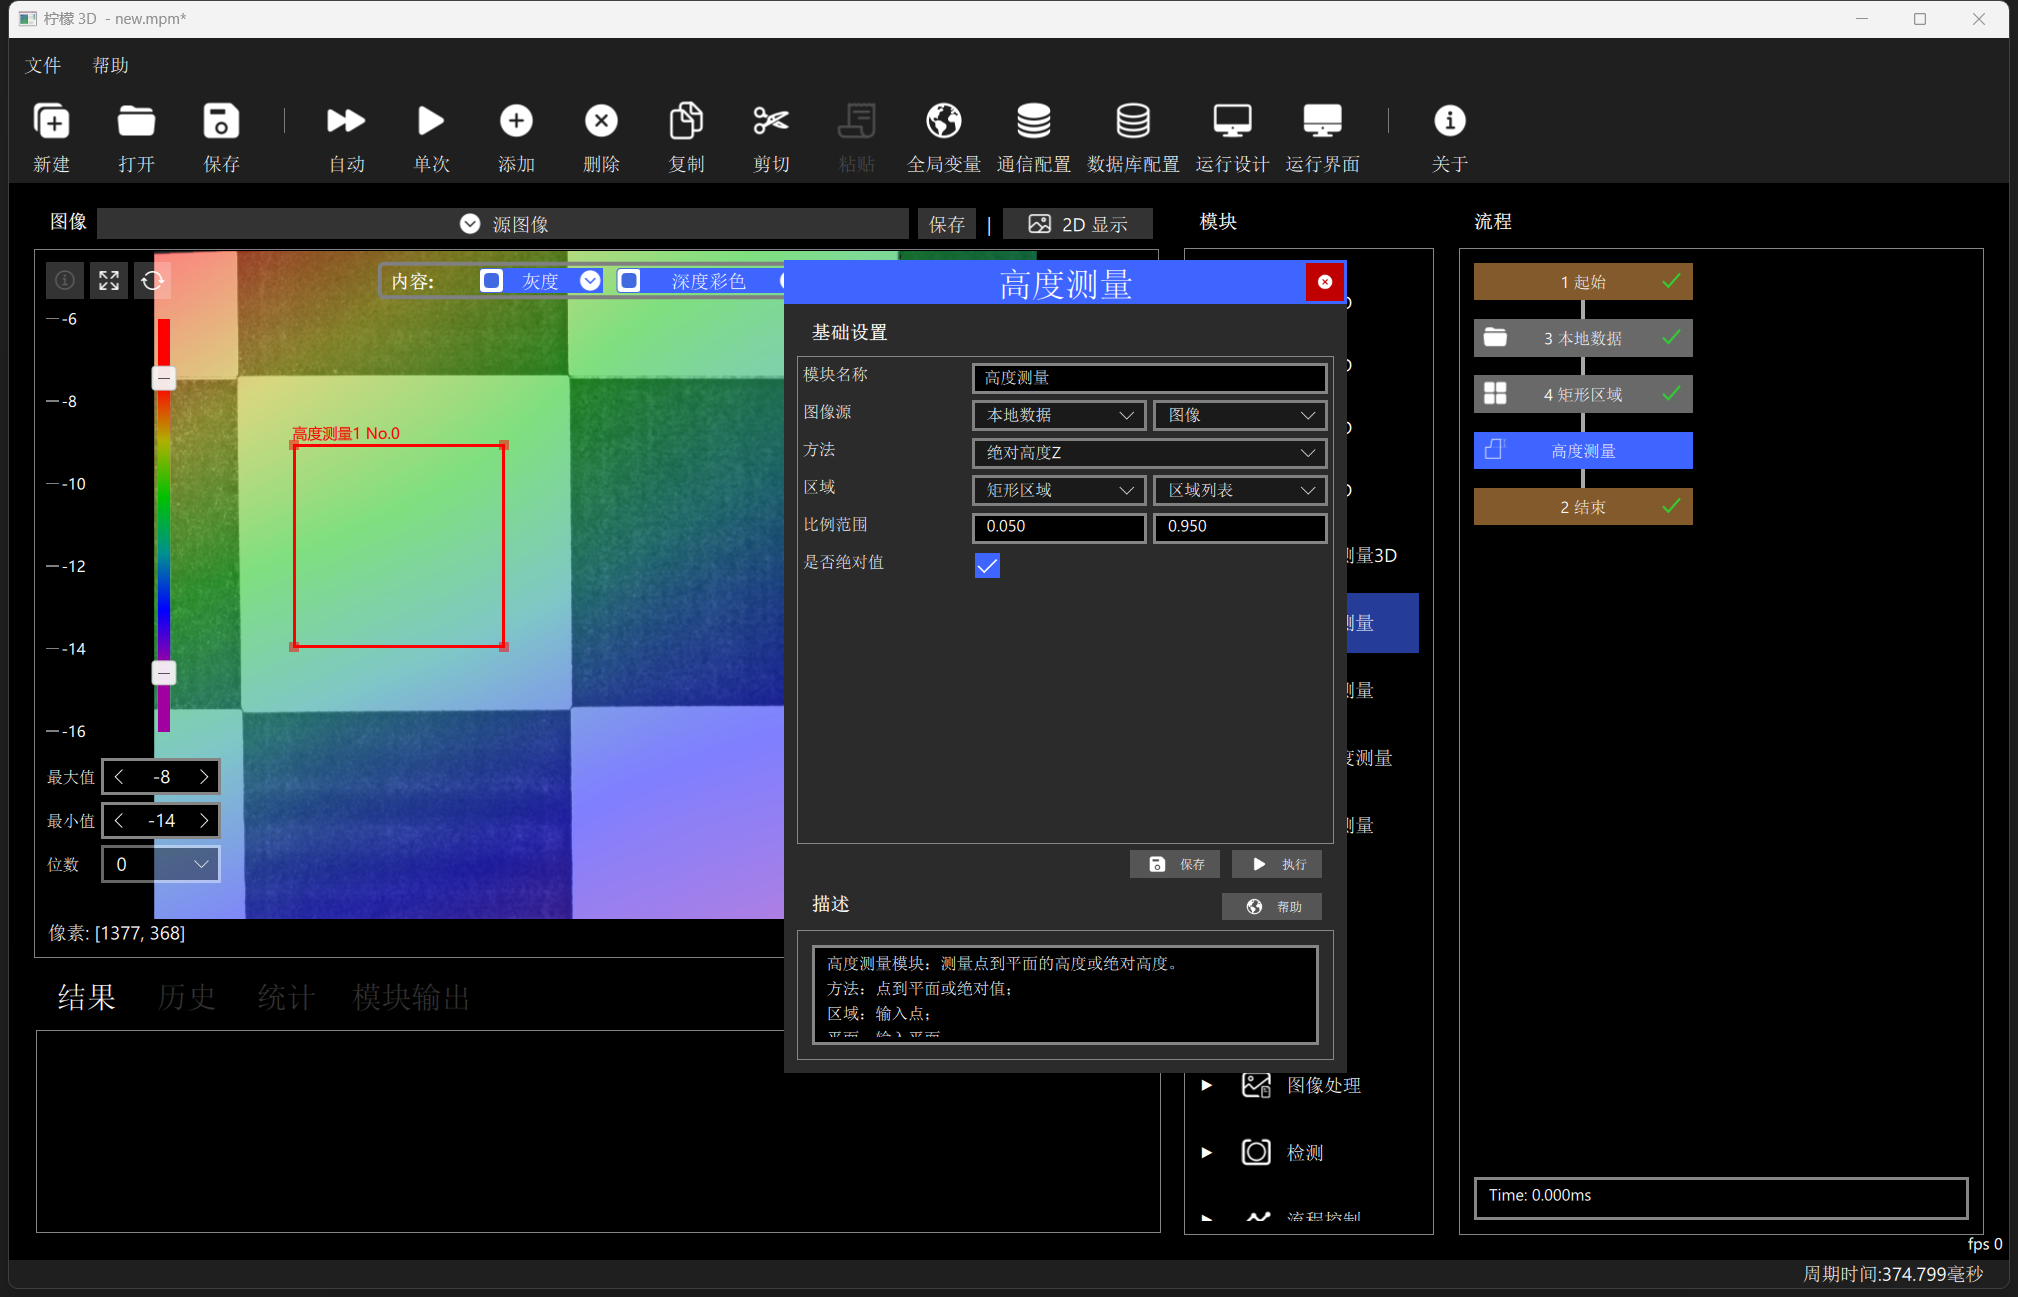The width and height of the screenshot is (2018, 1297).
Task: Click the dialog 保存 button
Action: tap(1175, 864)
